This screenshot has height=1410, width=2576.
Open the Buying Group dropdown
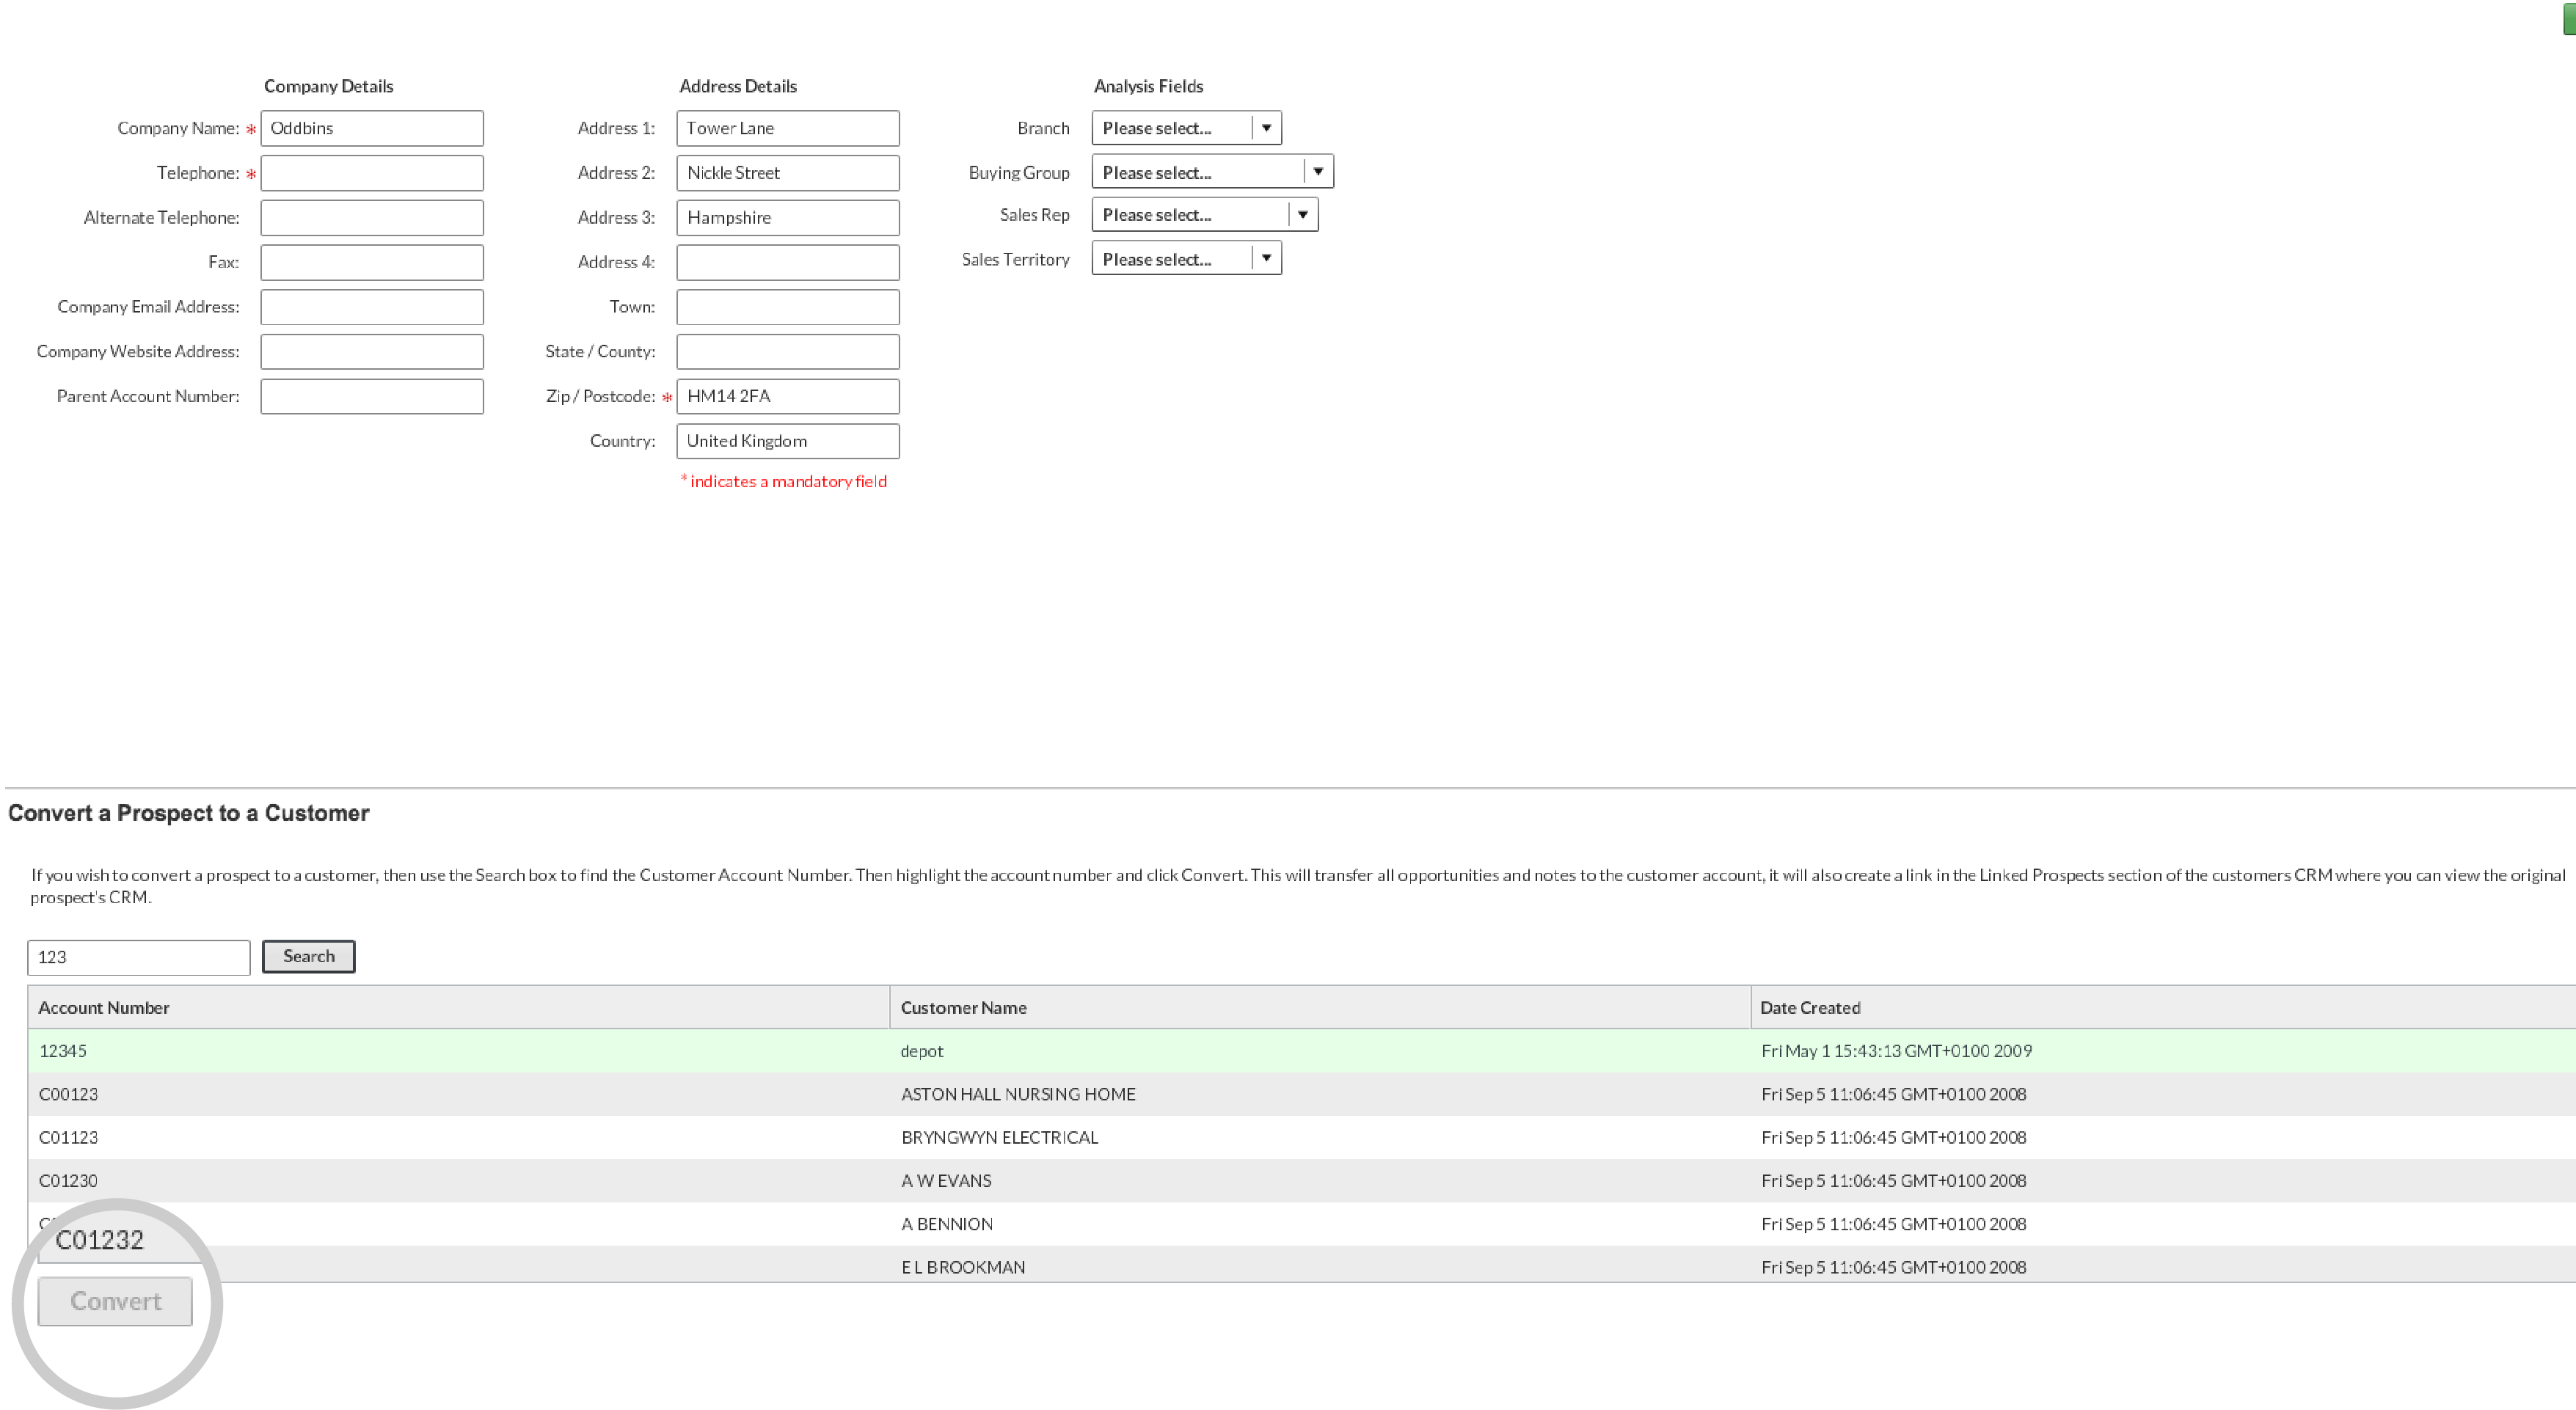coord(1212,172)
